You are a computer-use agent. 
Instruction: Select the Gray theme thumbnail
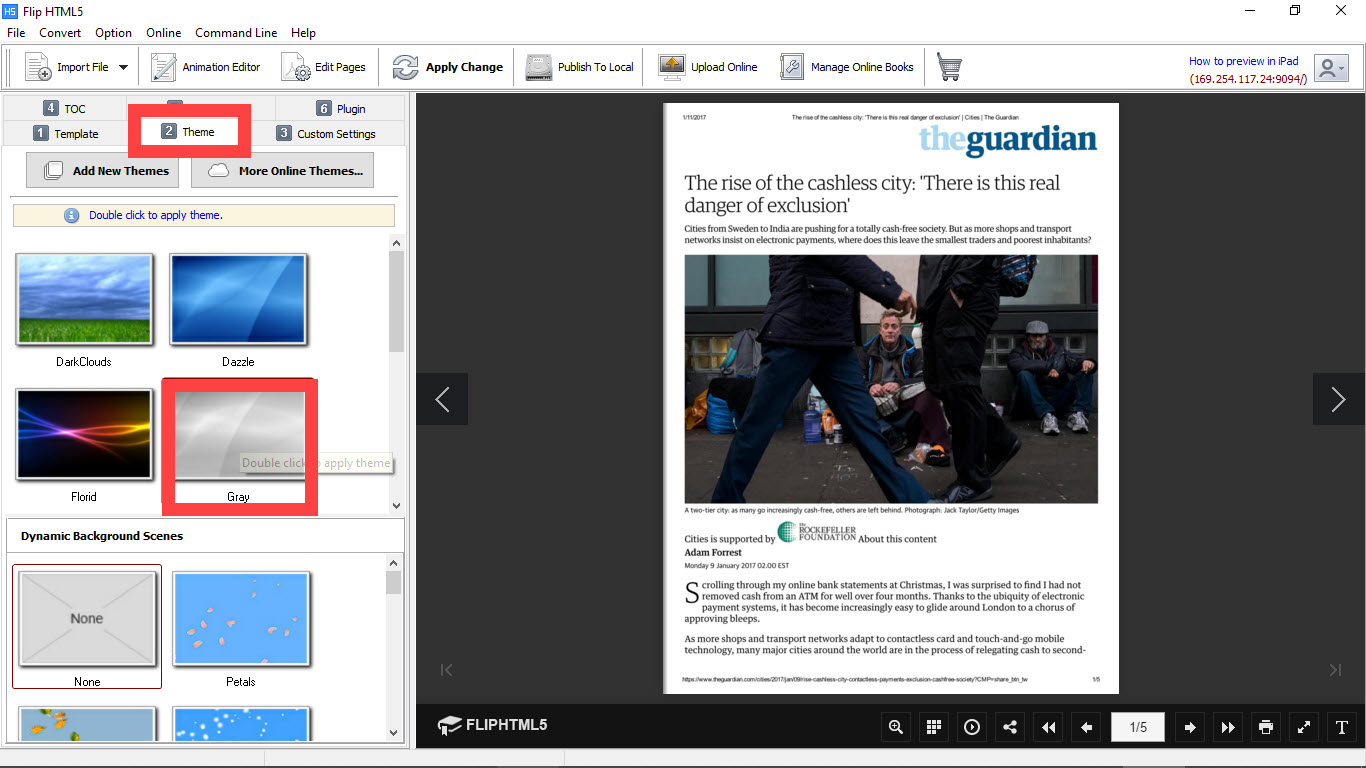[239, 437]
